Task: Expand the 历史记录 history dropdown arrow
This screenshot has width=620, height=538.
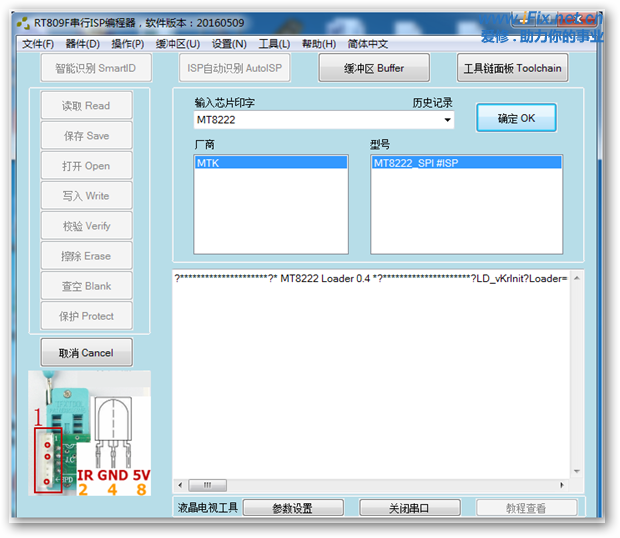Action: (447, 120)
